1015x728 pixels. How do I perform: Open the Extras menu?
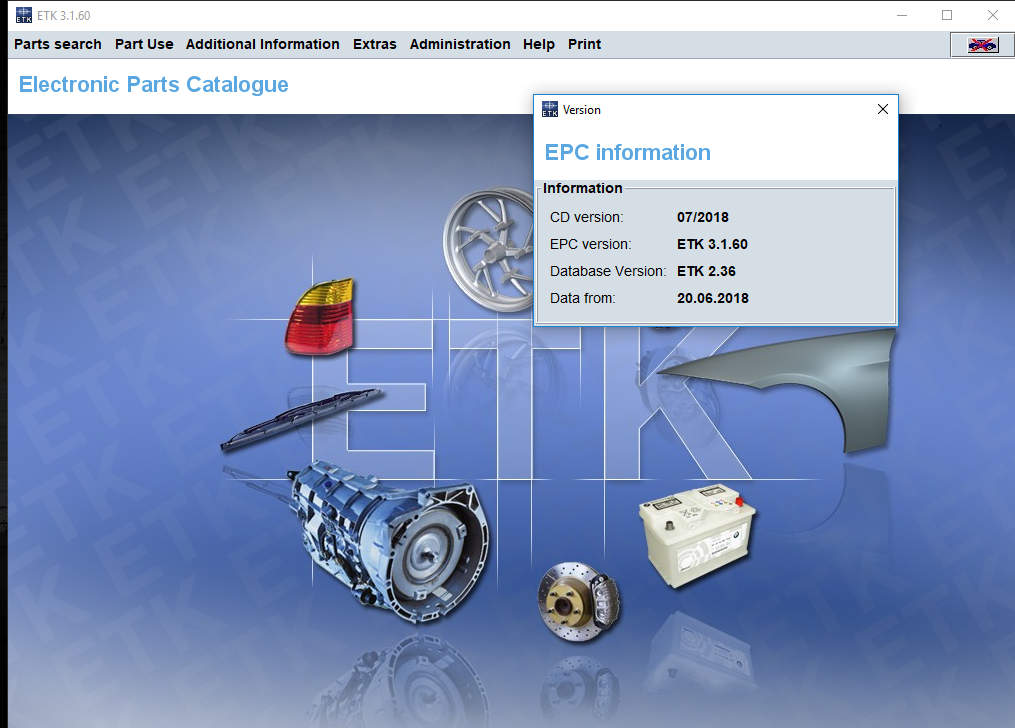[x=374, y=44]
